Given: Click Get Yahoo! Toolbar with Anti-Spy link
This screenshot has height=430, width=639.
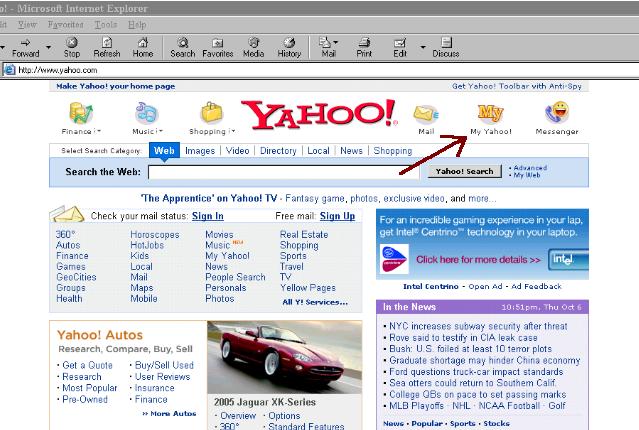Looking at the screenshot, I should 517,86.
